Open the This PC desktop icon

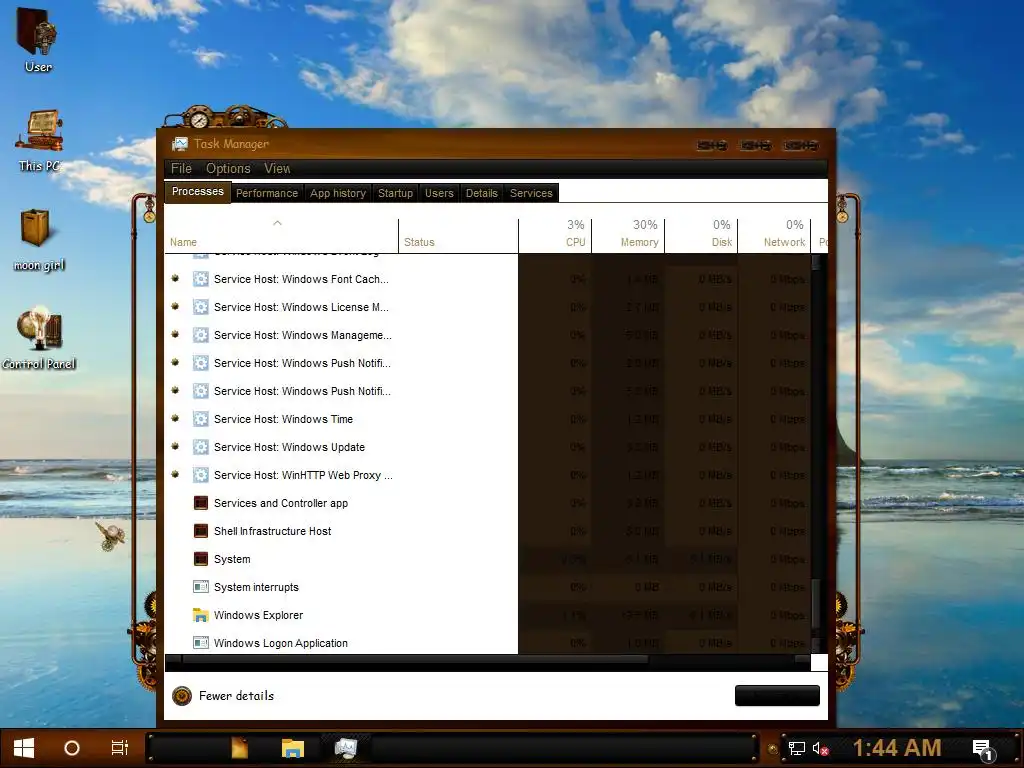click(39, 139)
